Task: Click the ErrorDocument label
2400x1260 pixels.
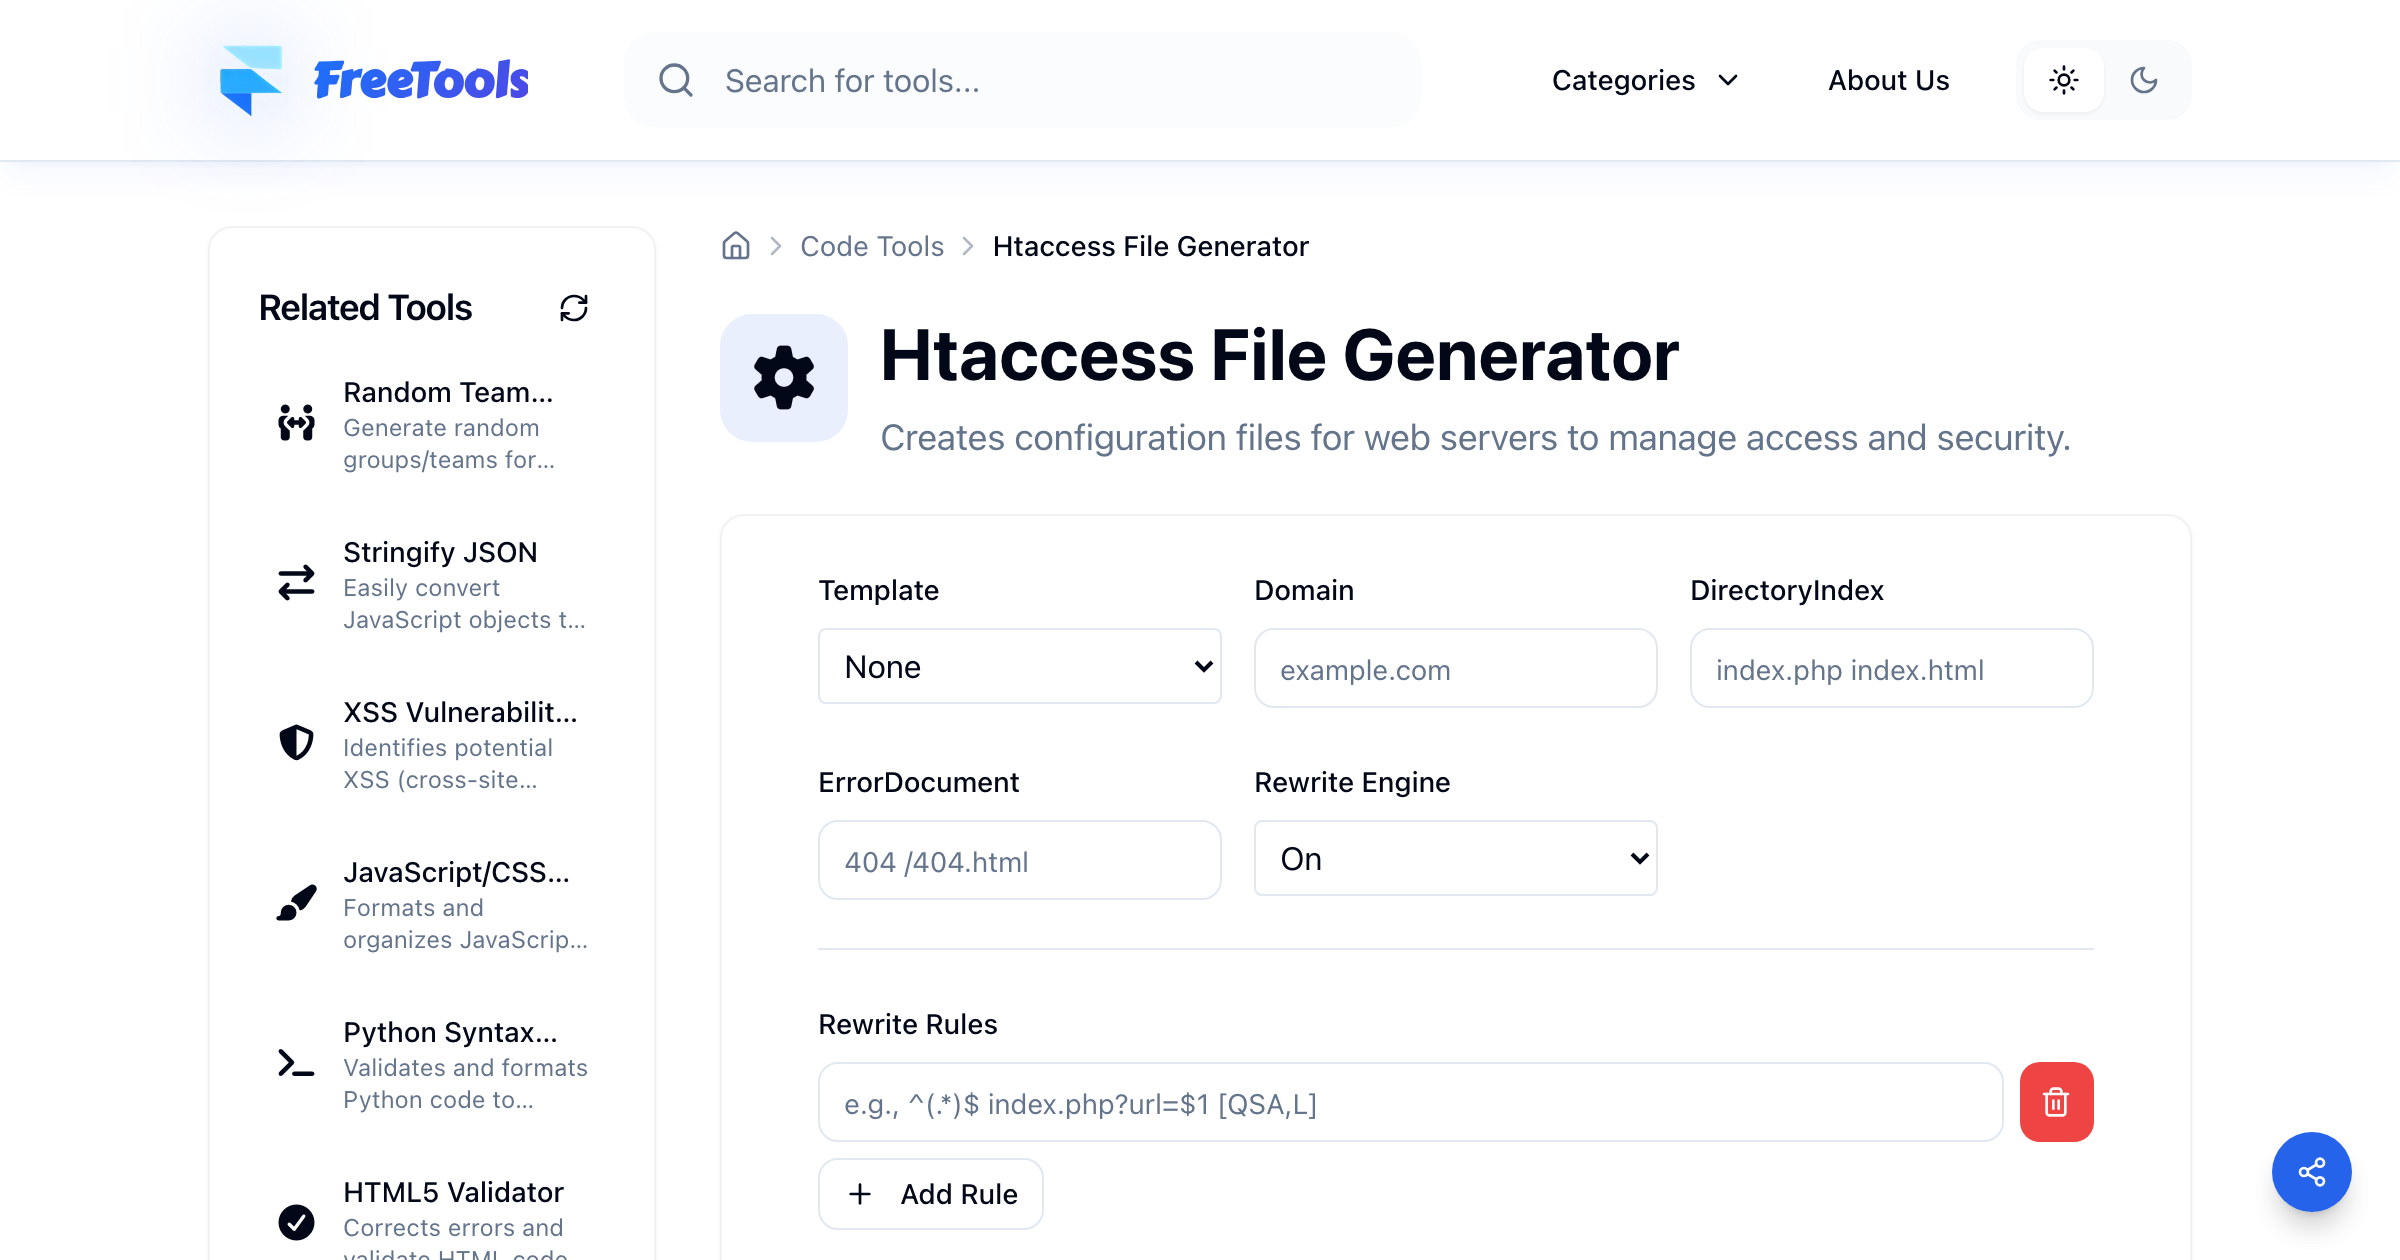Action: point(919,782)
